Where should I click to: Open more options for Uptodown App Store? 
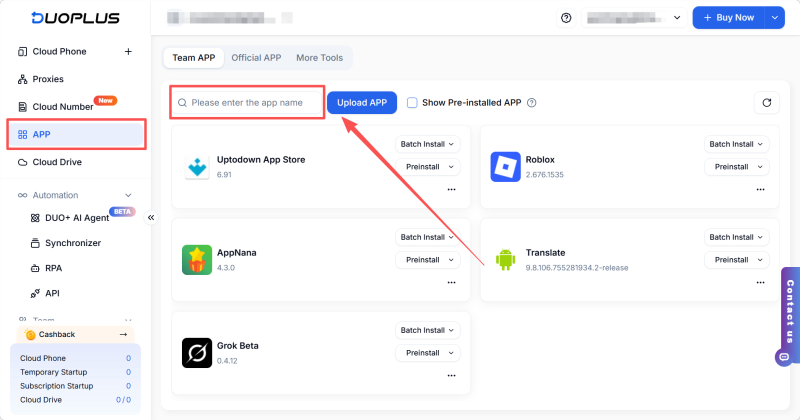451,189
